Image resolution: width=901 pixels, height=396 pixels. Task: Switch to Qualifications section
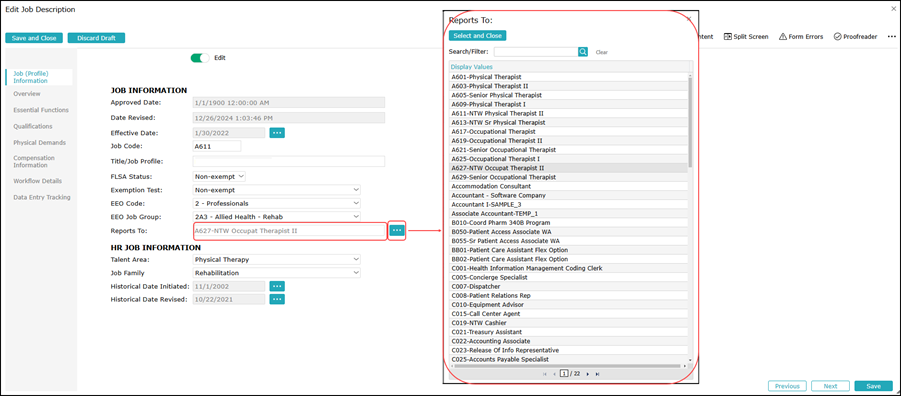pyautogui.click(x=33, y=126)
